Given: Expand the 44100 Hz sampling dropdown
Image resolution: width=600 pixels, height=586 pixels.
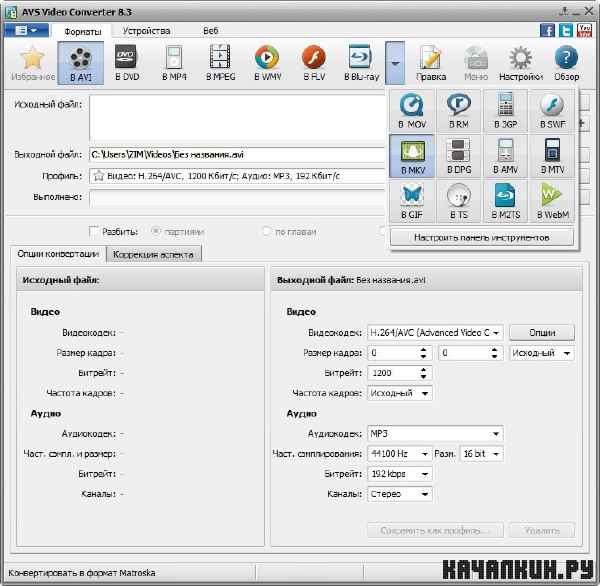Looking at the screenshot, I should (425, 454).
